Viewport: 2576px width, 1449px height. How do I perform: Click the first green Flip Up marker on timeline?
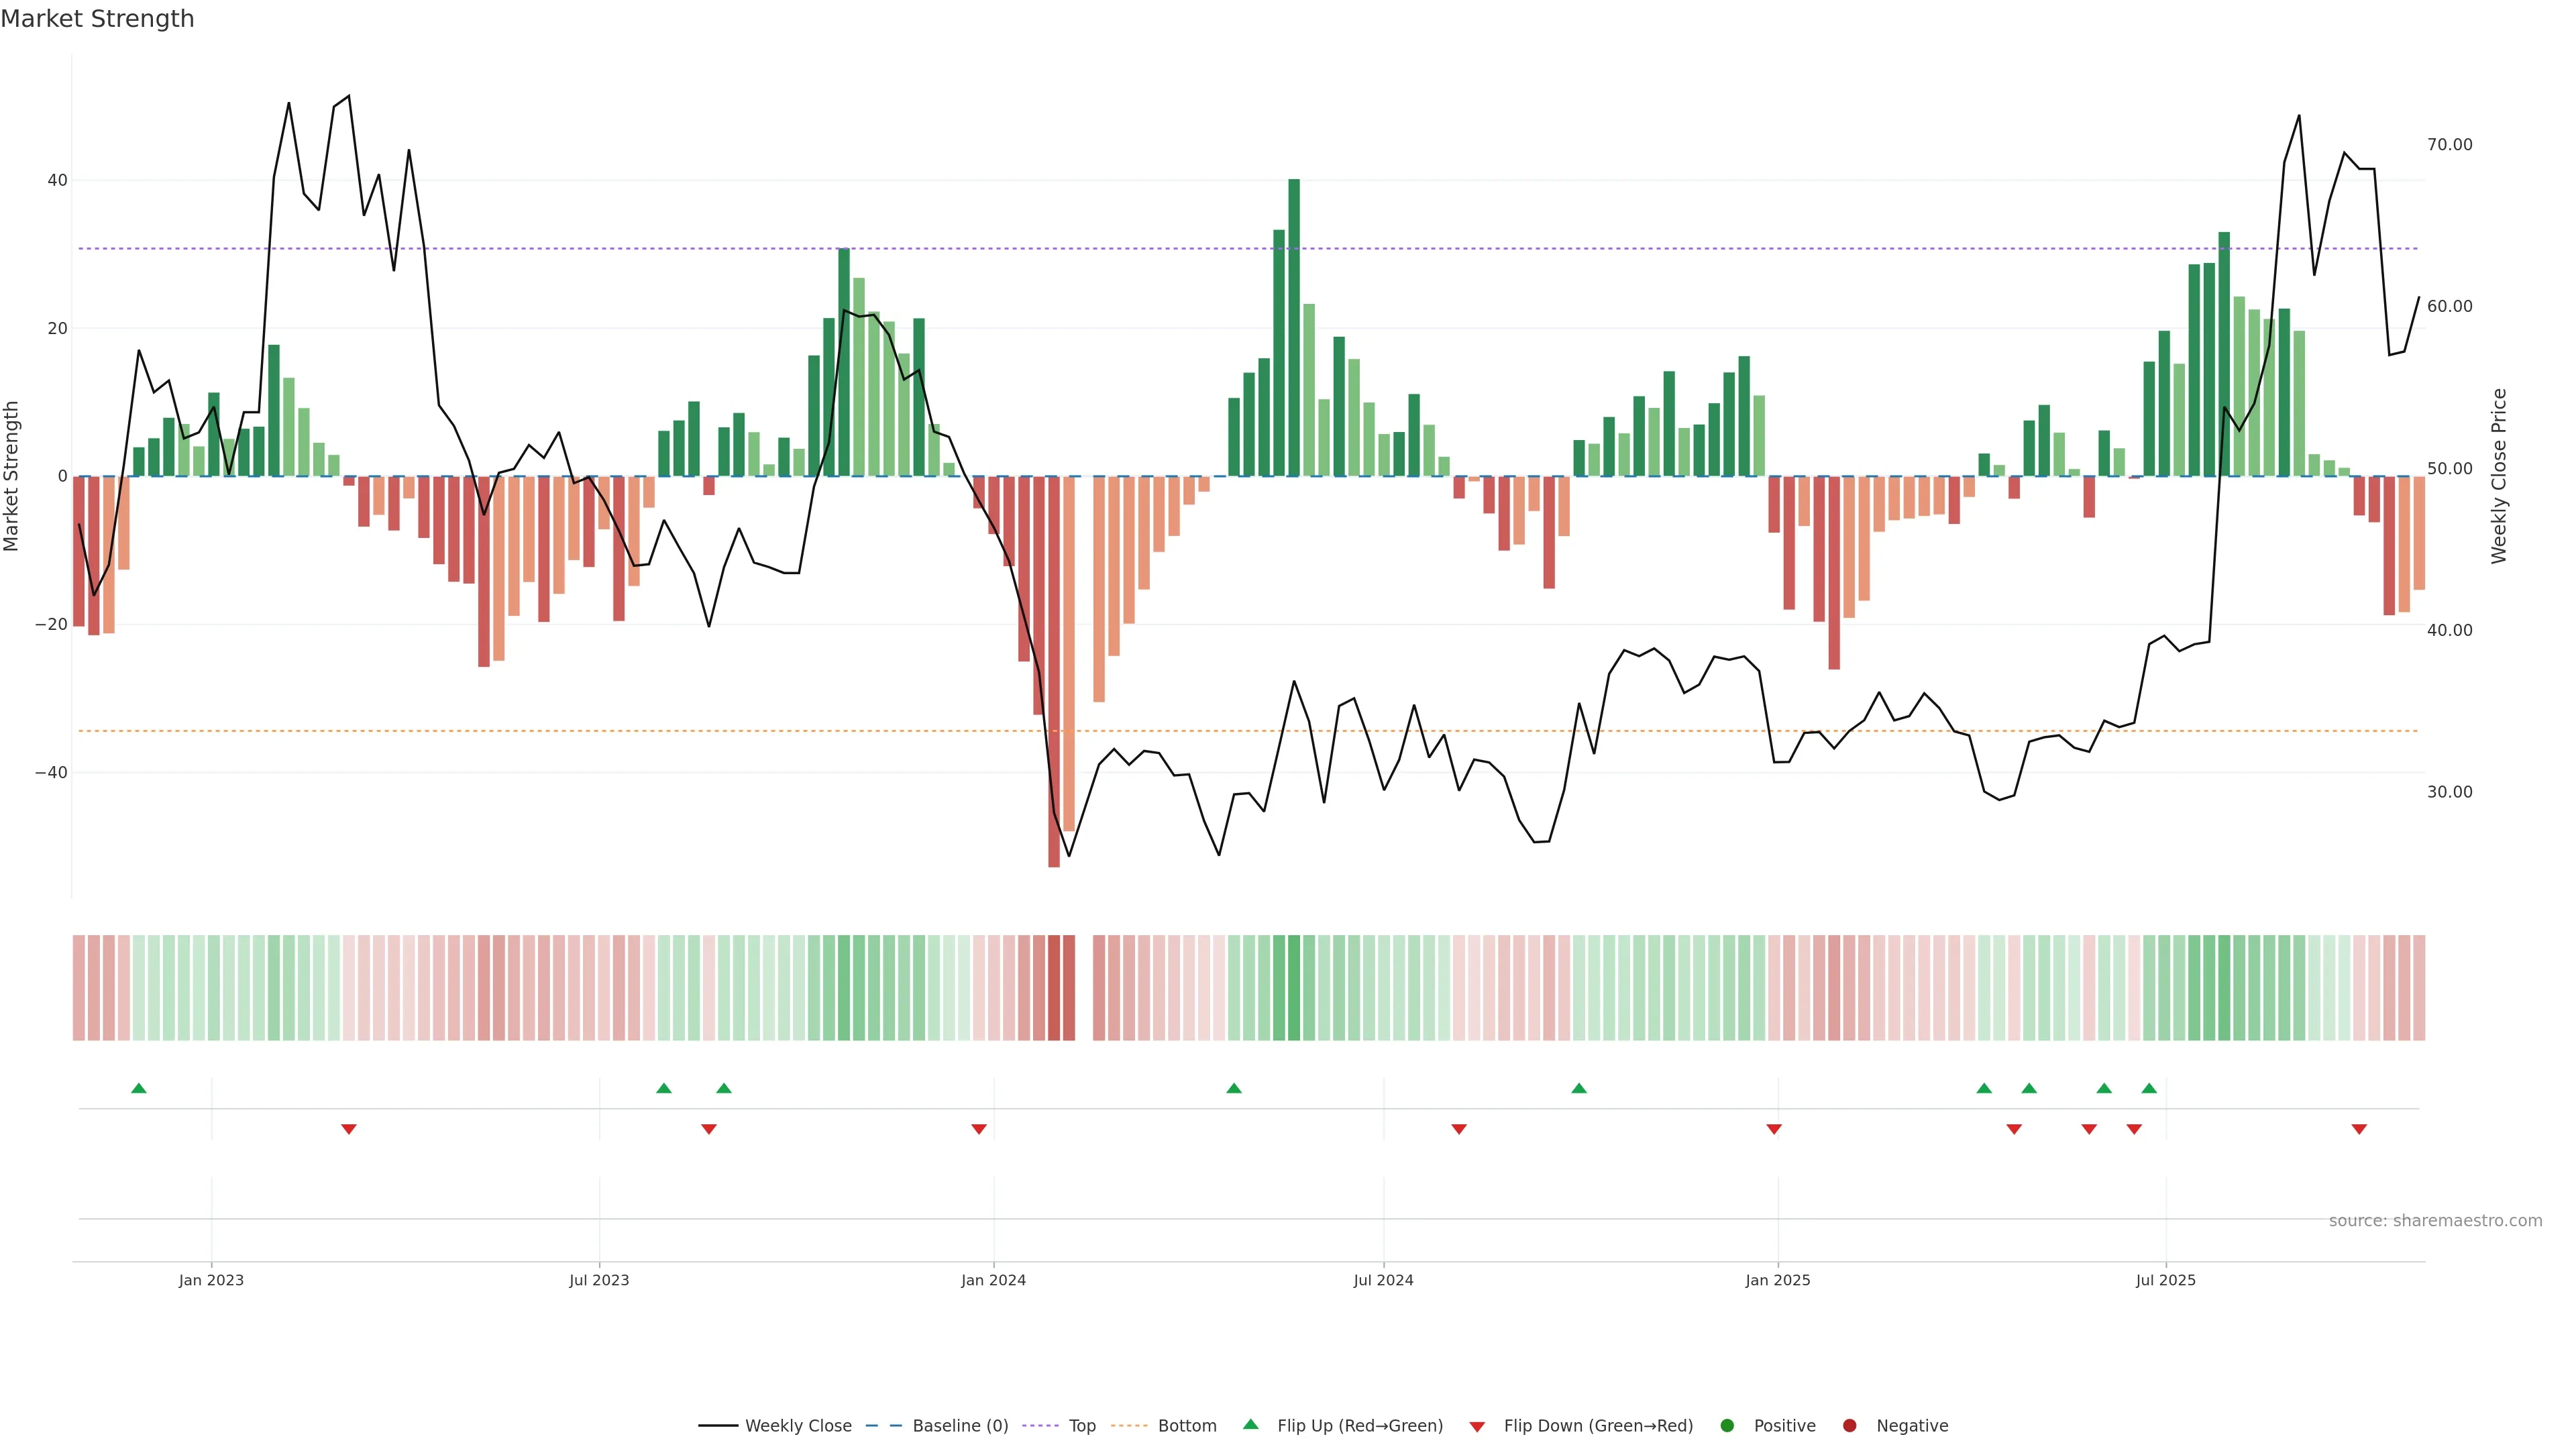[139, 1088]
